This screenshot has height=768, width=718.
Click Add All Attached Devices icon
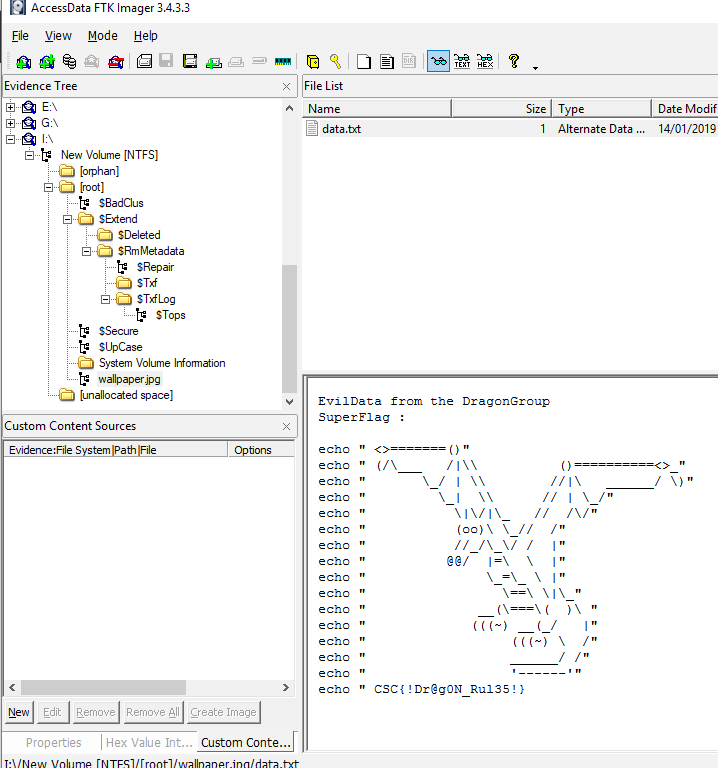(47, 62)
